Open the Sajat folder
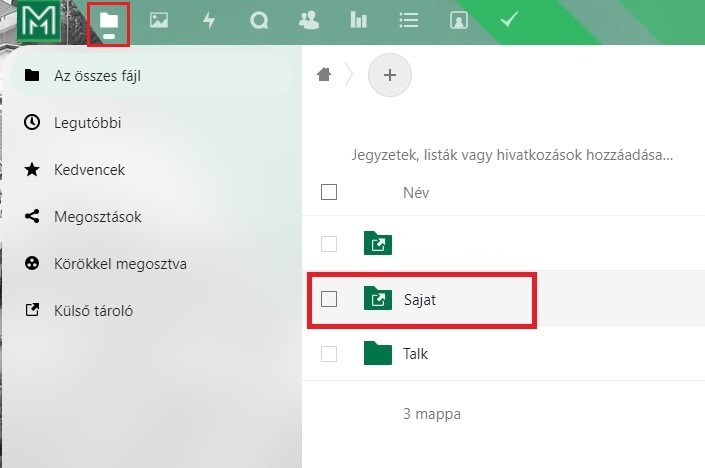The width and height of the screenshot is (705, 468). point(422,298)
